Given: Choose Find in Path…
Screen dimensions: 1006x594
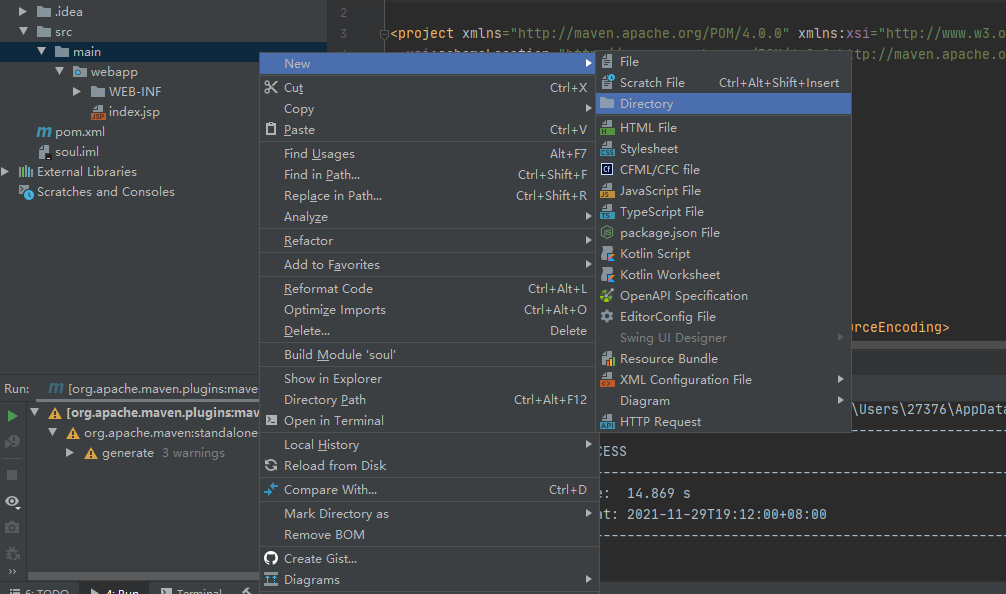Looking at the screenshot, I should tap(429, 174).
